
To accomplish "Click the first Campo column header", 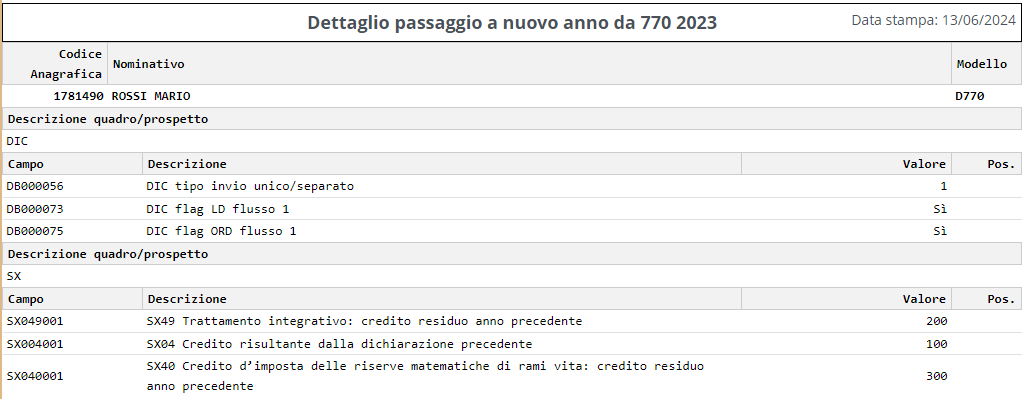I will pyautogui.click(x=26, y=164).
